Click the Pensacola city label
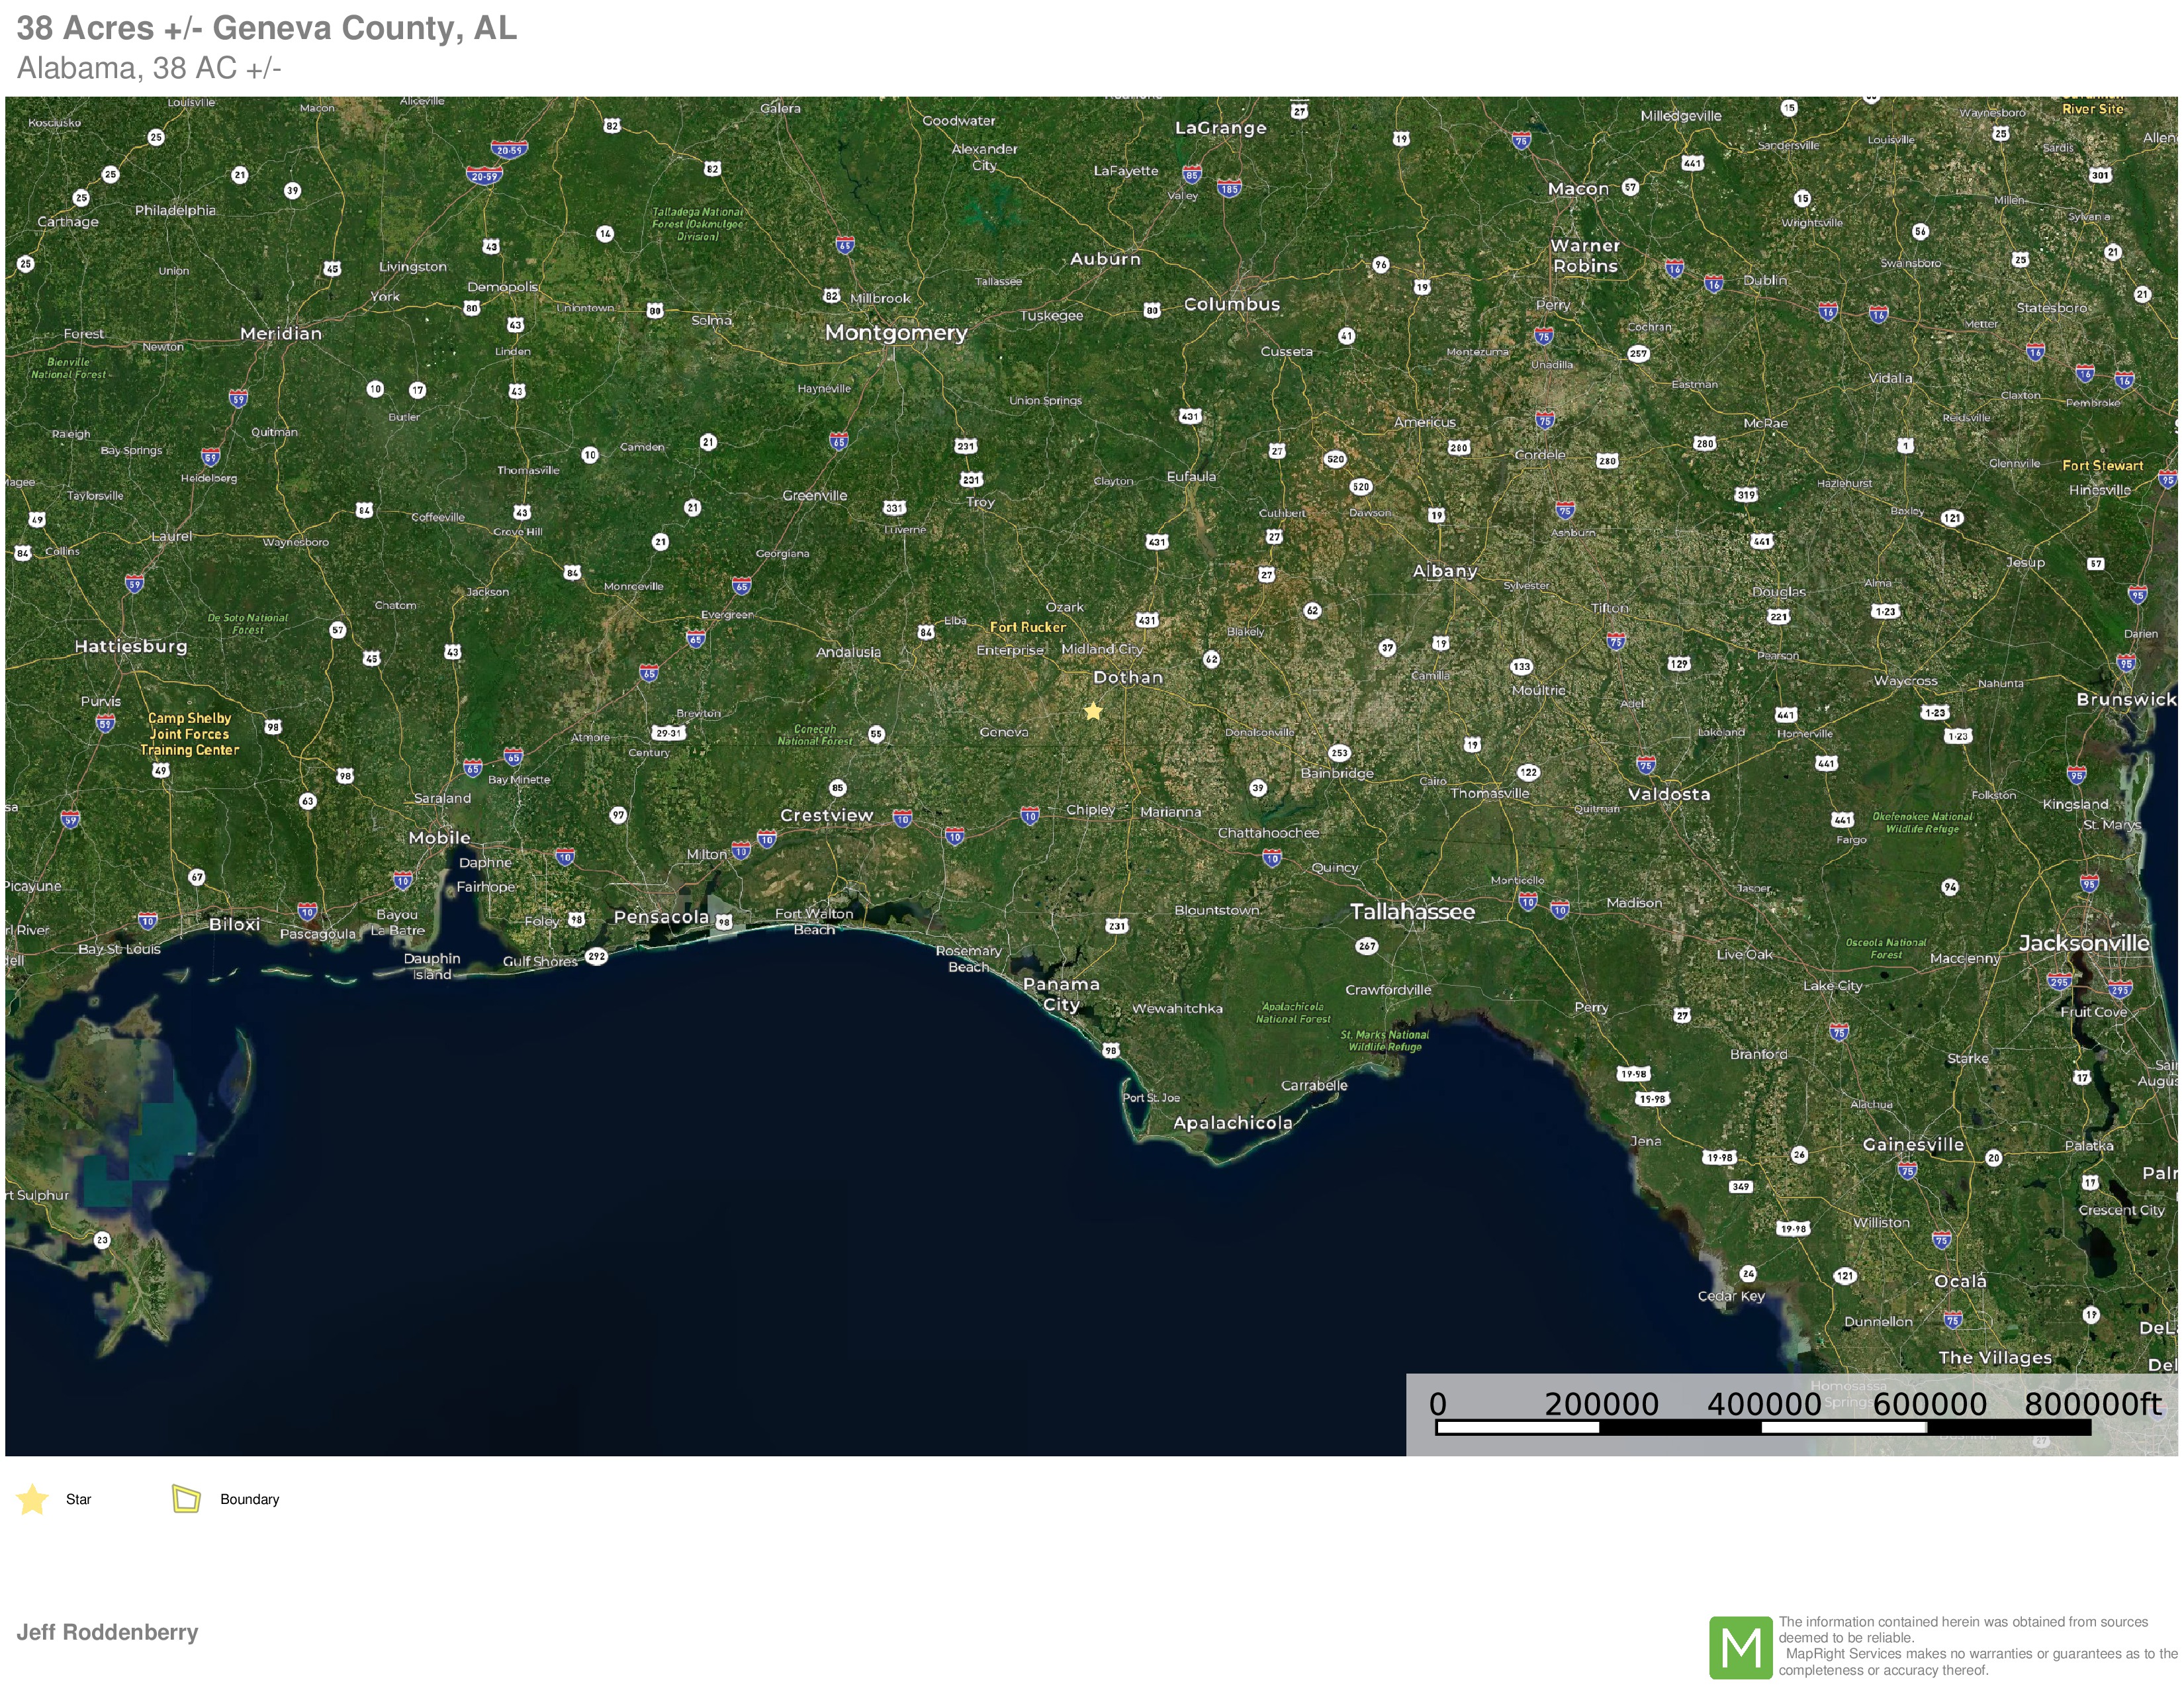Image resolution: width=2184 pixels, height=1688 pixels. point(661,917)
